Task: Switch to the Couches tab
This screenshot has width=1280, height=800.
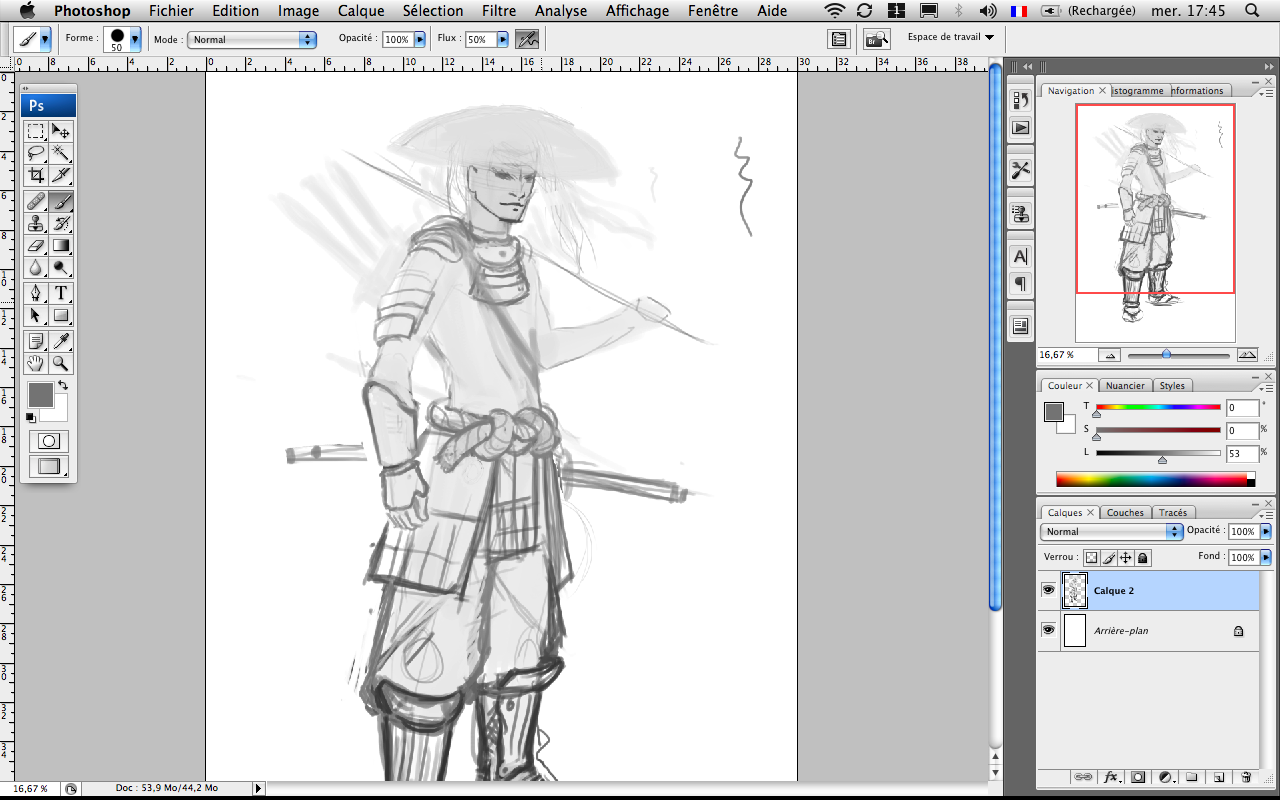Action: [1125, 513]
